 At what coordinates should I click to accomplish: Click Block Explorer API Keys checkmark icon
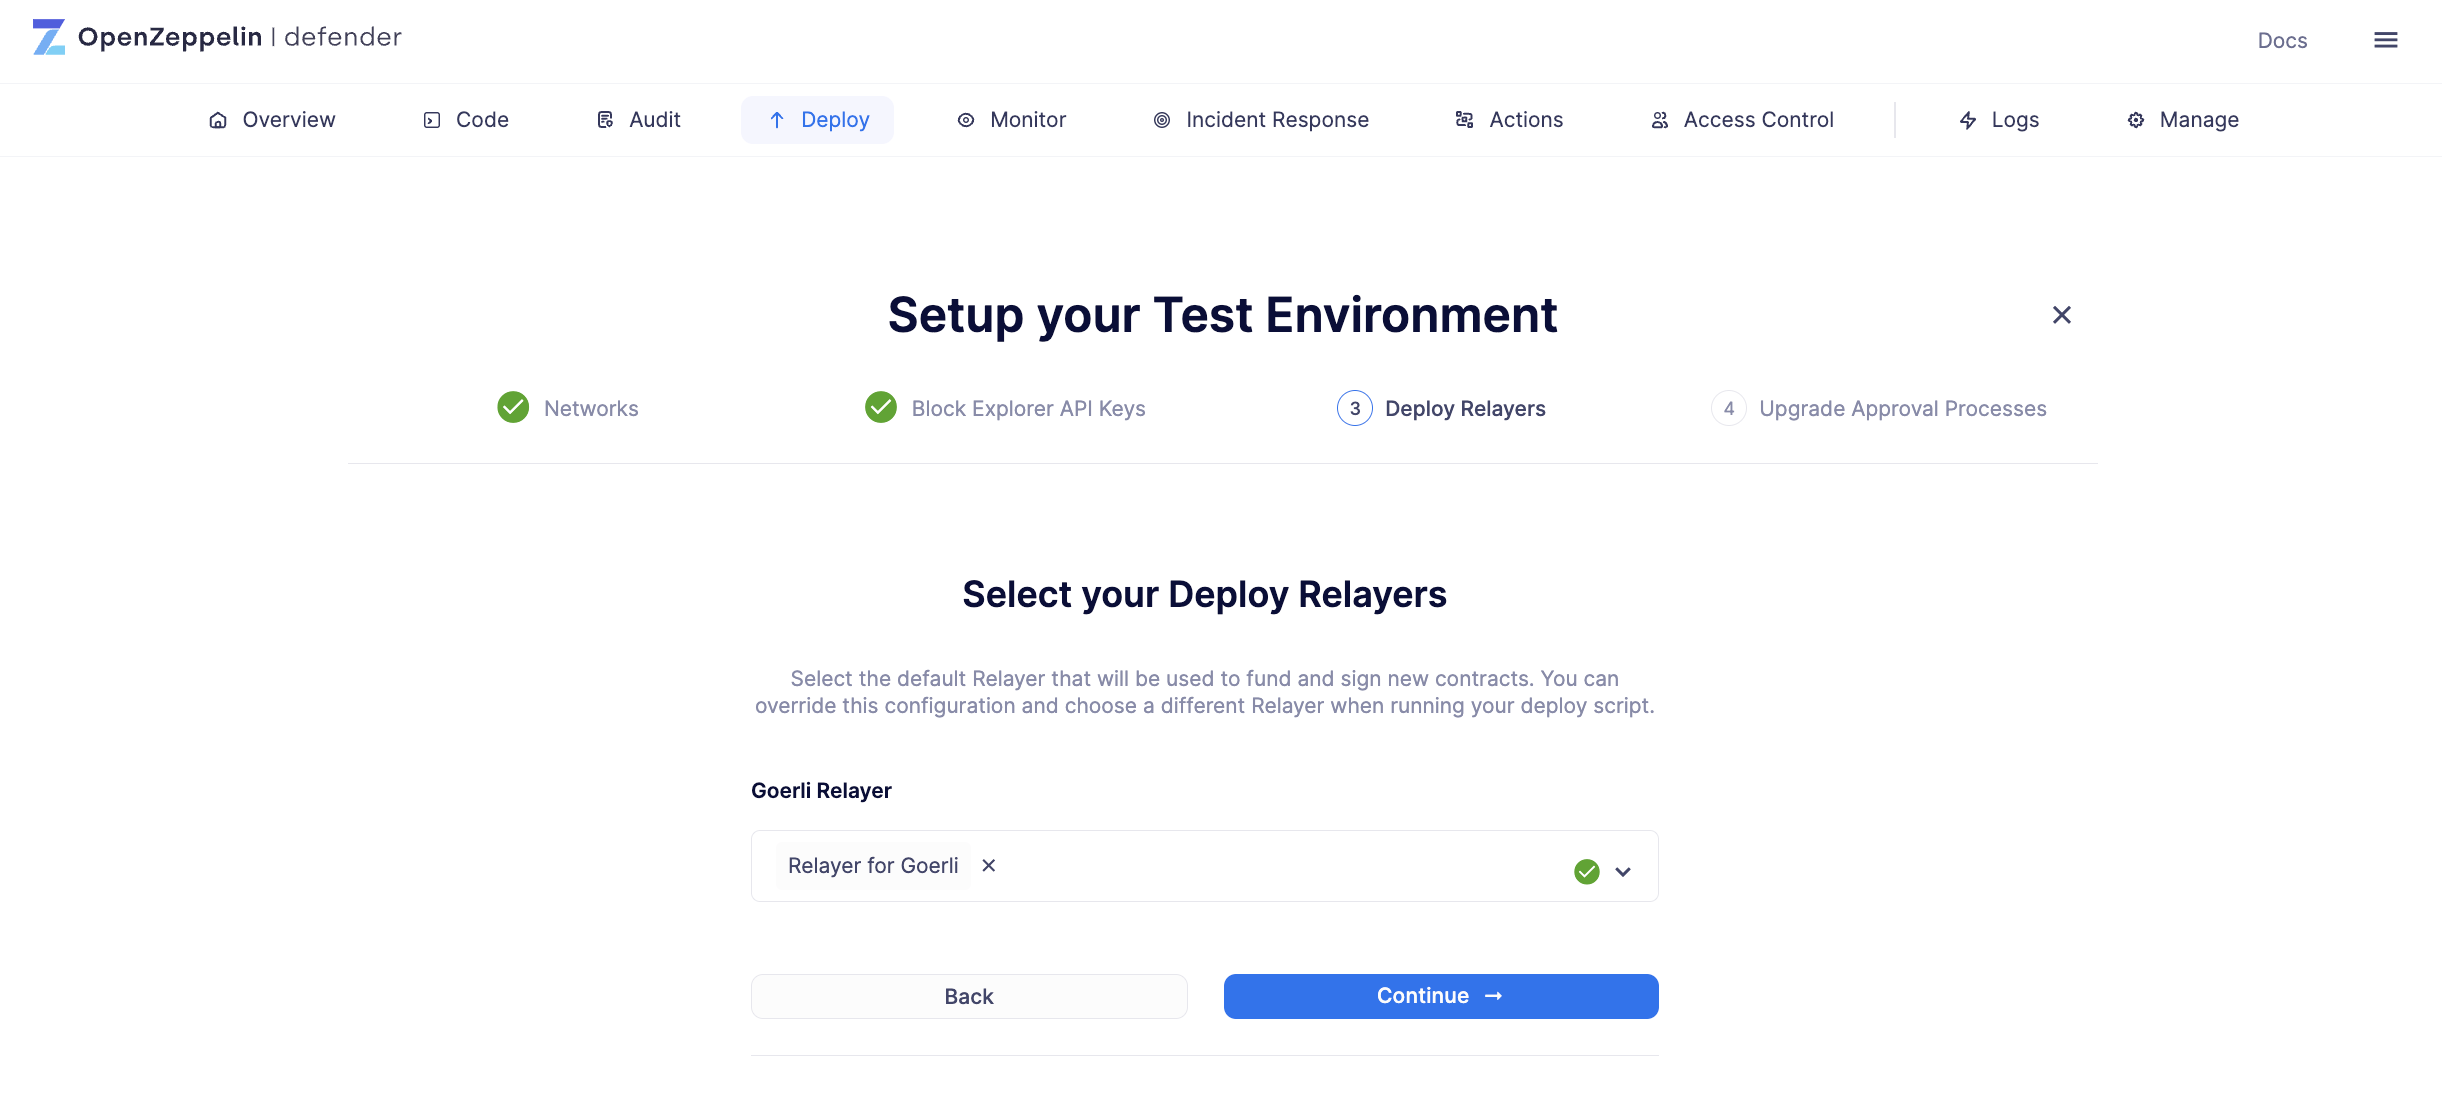[x=880, y=407]
